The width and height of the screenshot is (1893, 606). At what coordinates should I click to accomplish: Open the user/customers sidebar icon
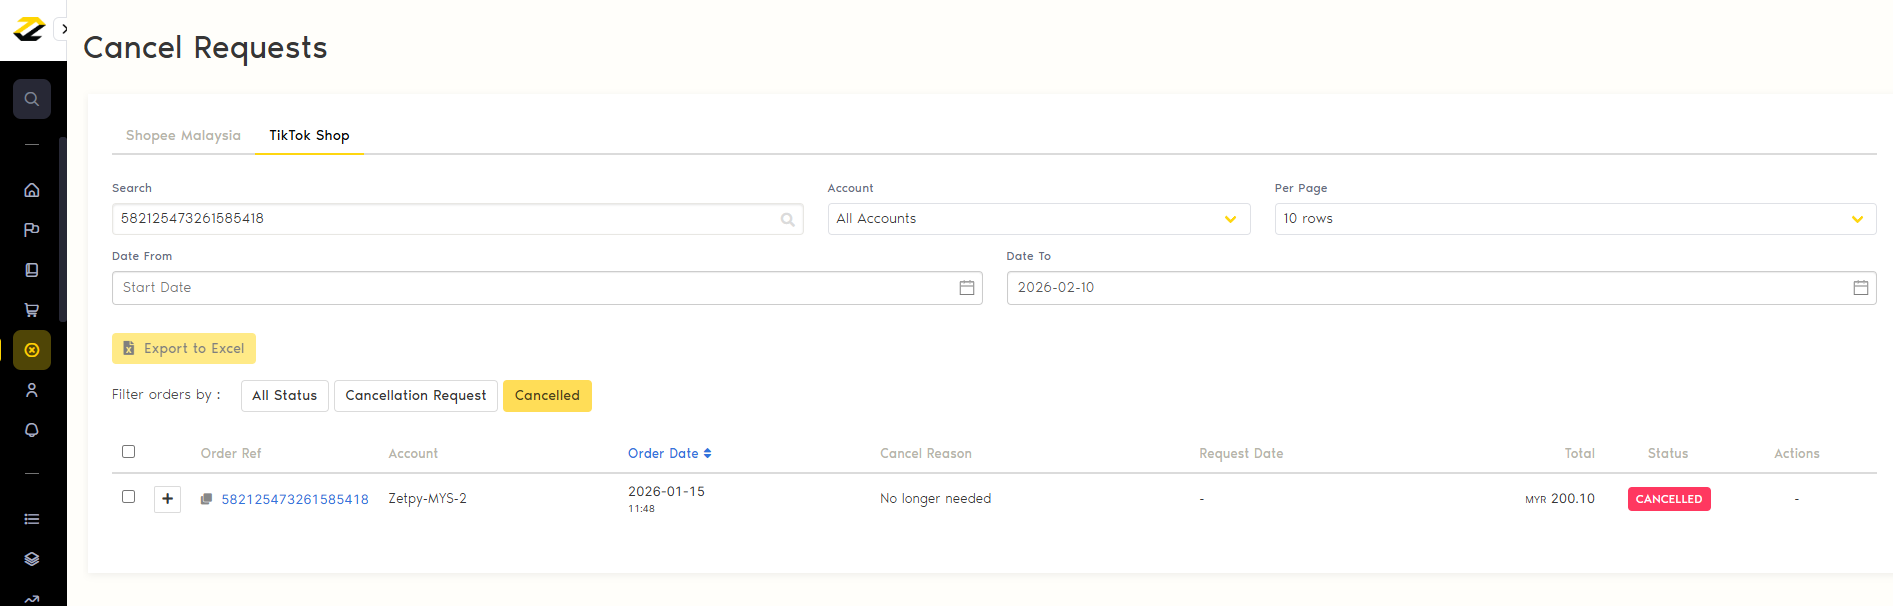[32, 390]
